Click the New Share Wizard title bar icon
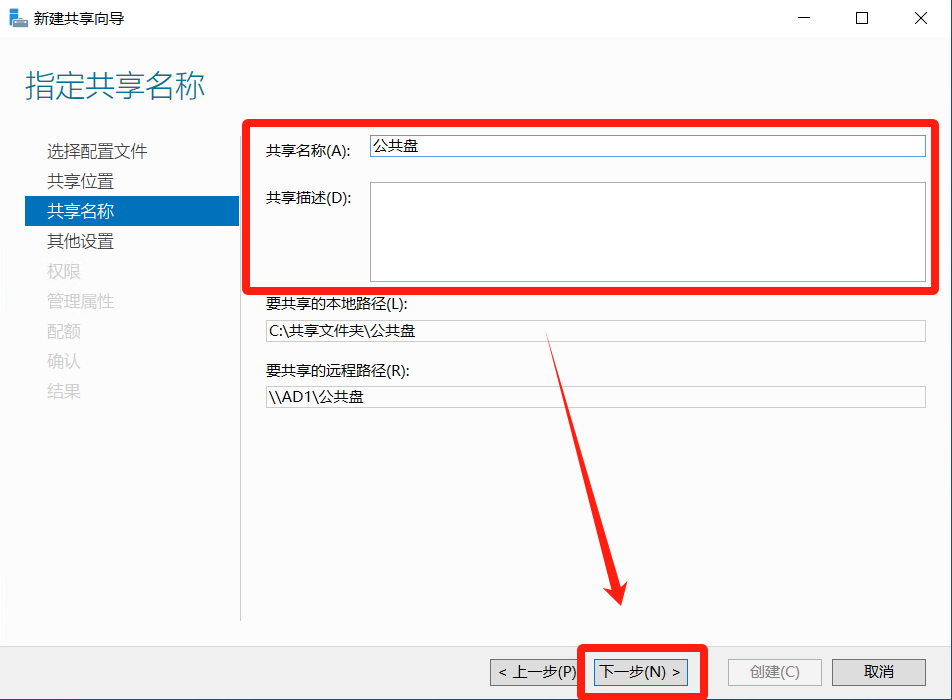Screen dimensions: 952x700 tap(18, 18)
